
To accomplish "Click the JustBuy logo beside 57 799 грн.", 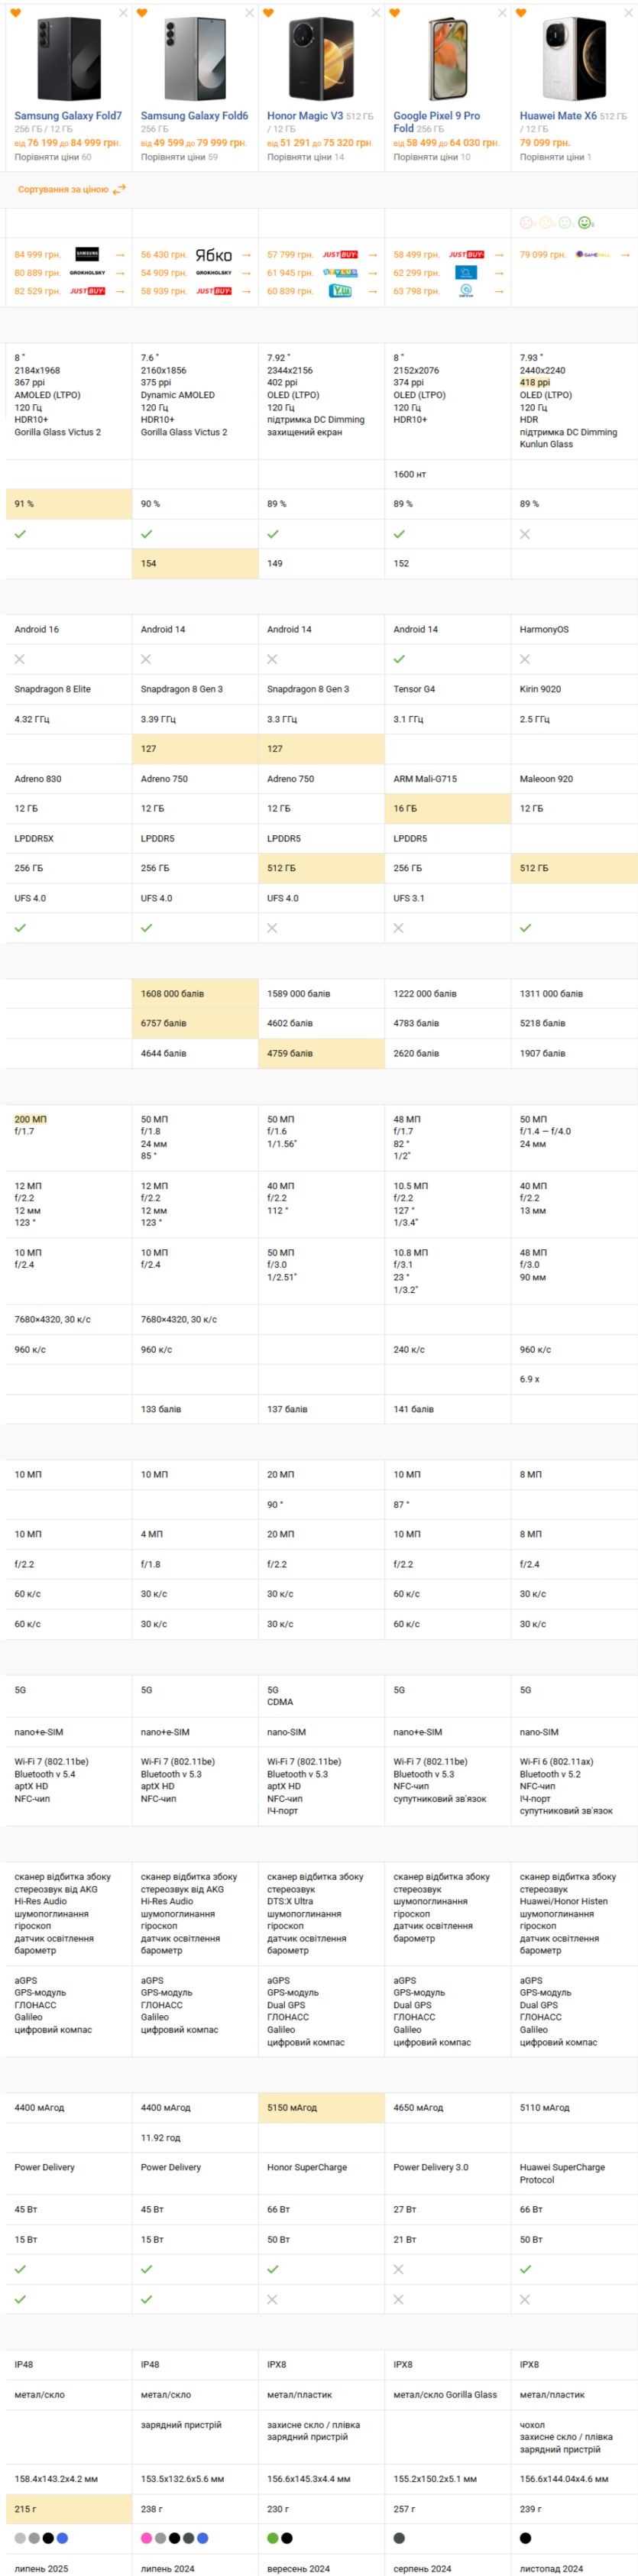I will [x=340, y=255].
